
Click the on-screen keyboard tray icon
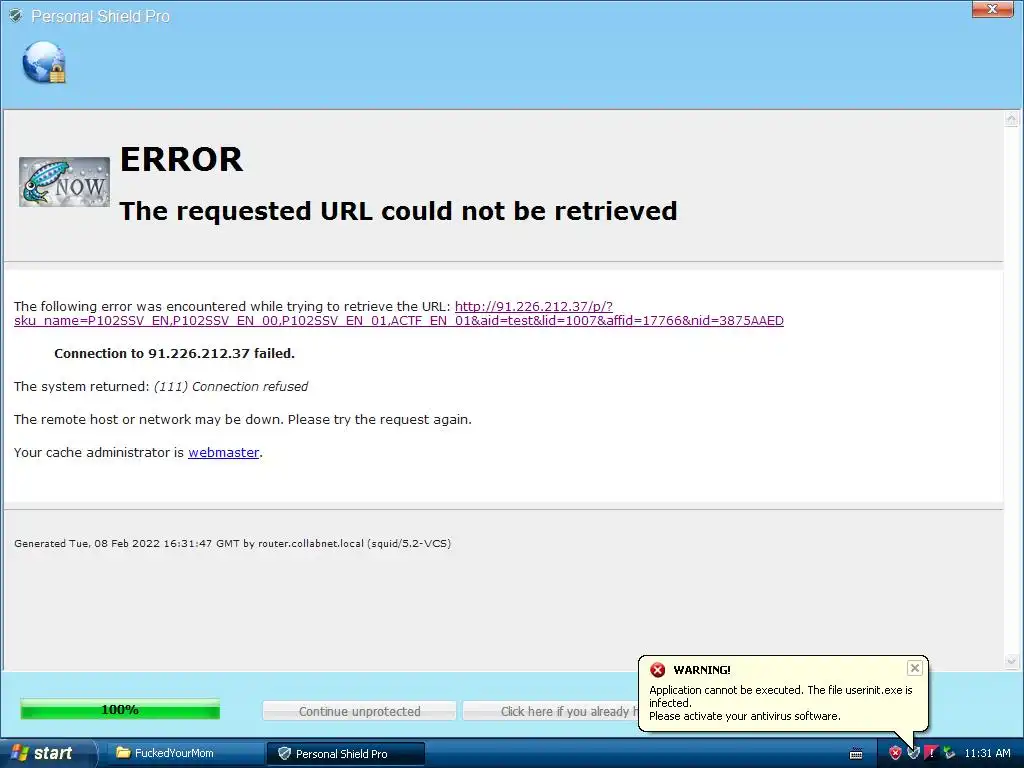tap(856, 754)
